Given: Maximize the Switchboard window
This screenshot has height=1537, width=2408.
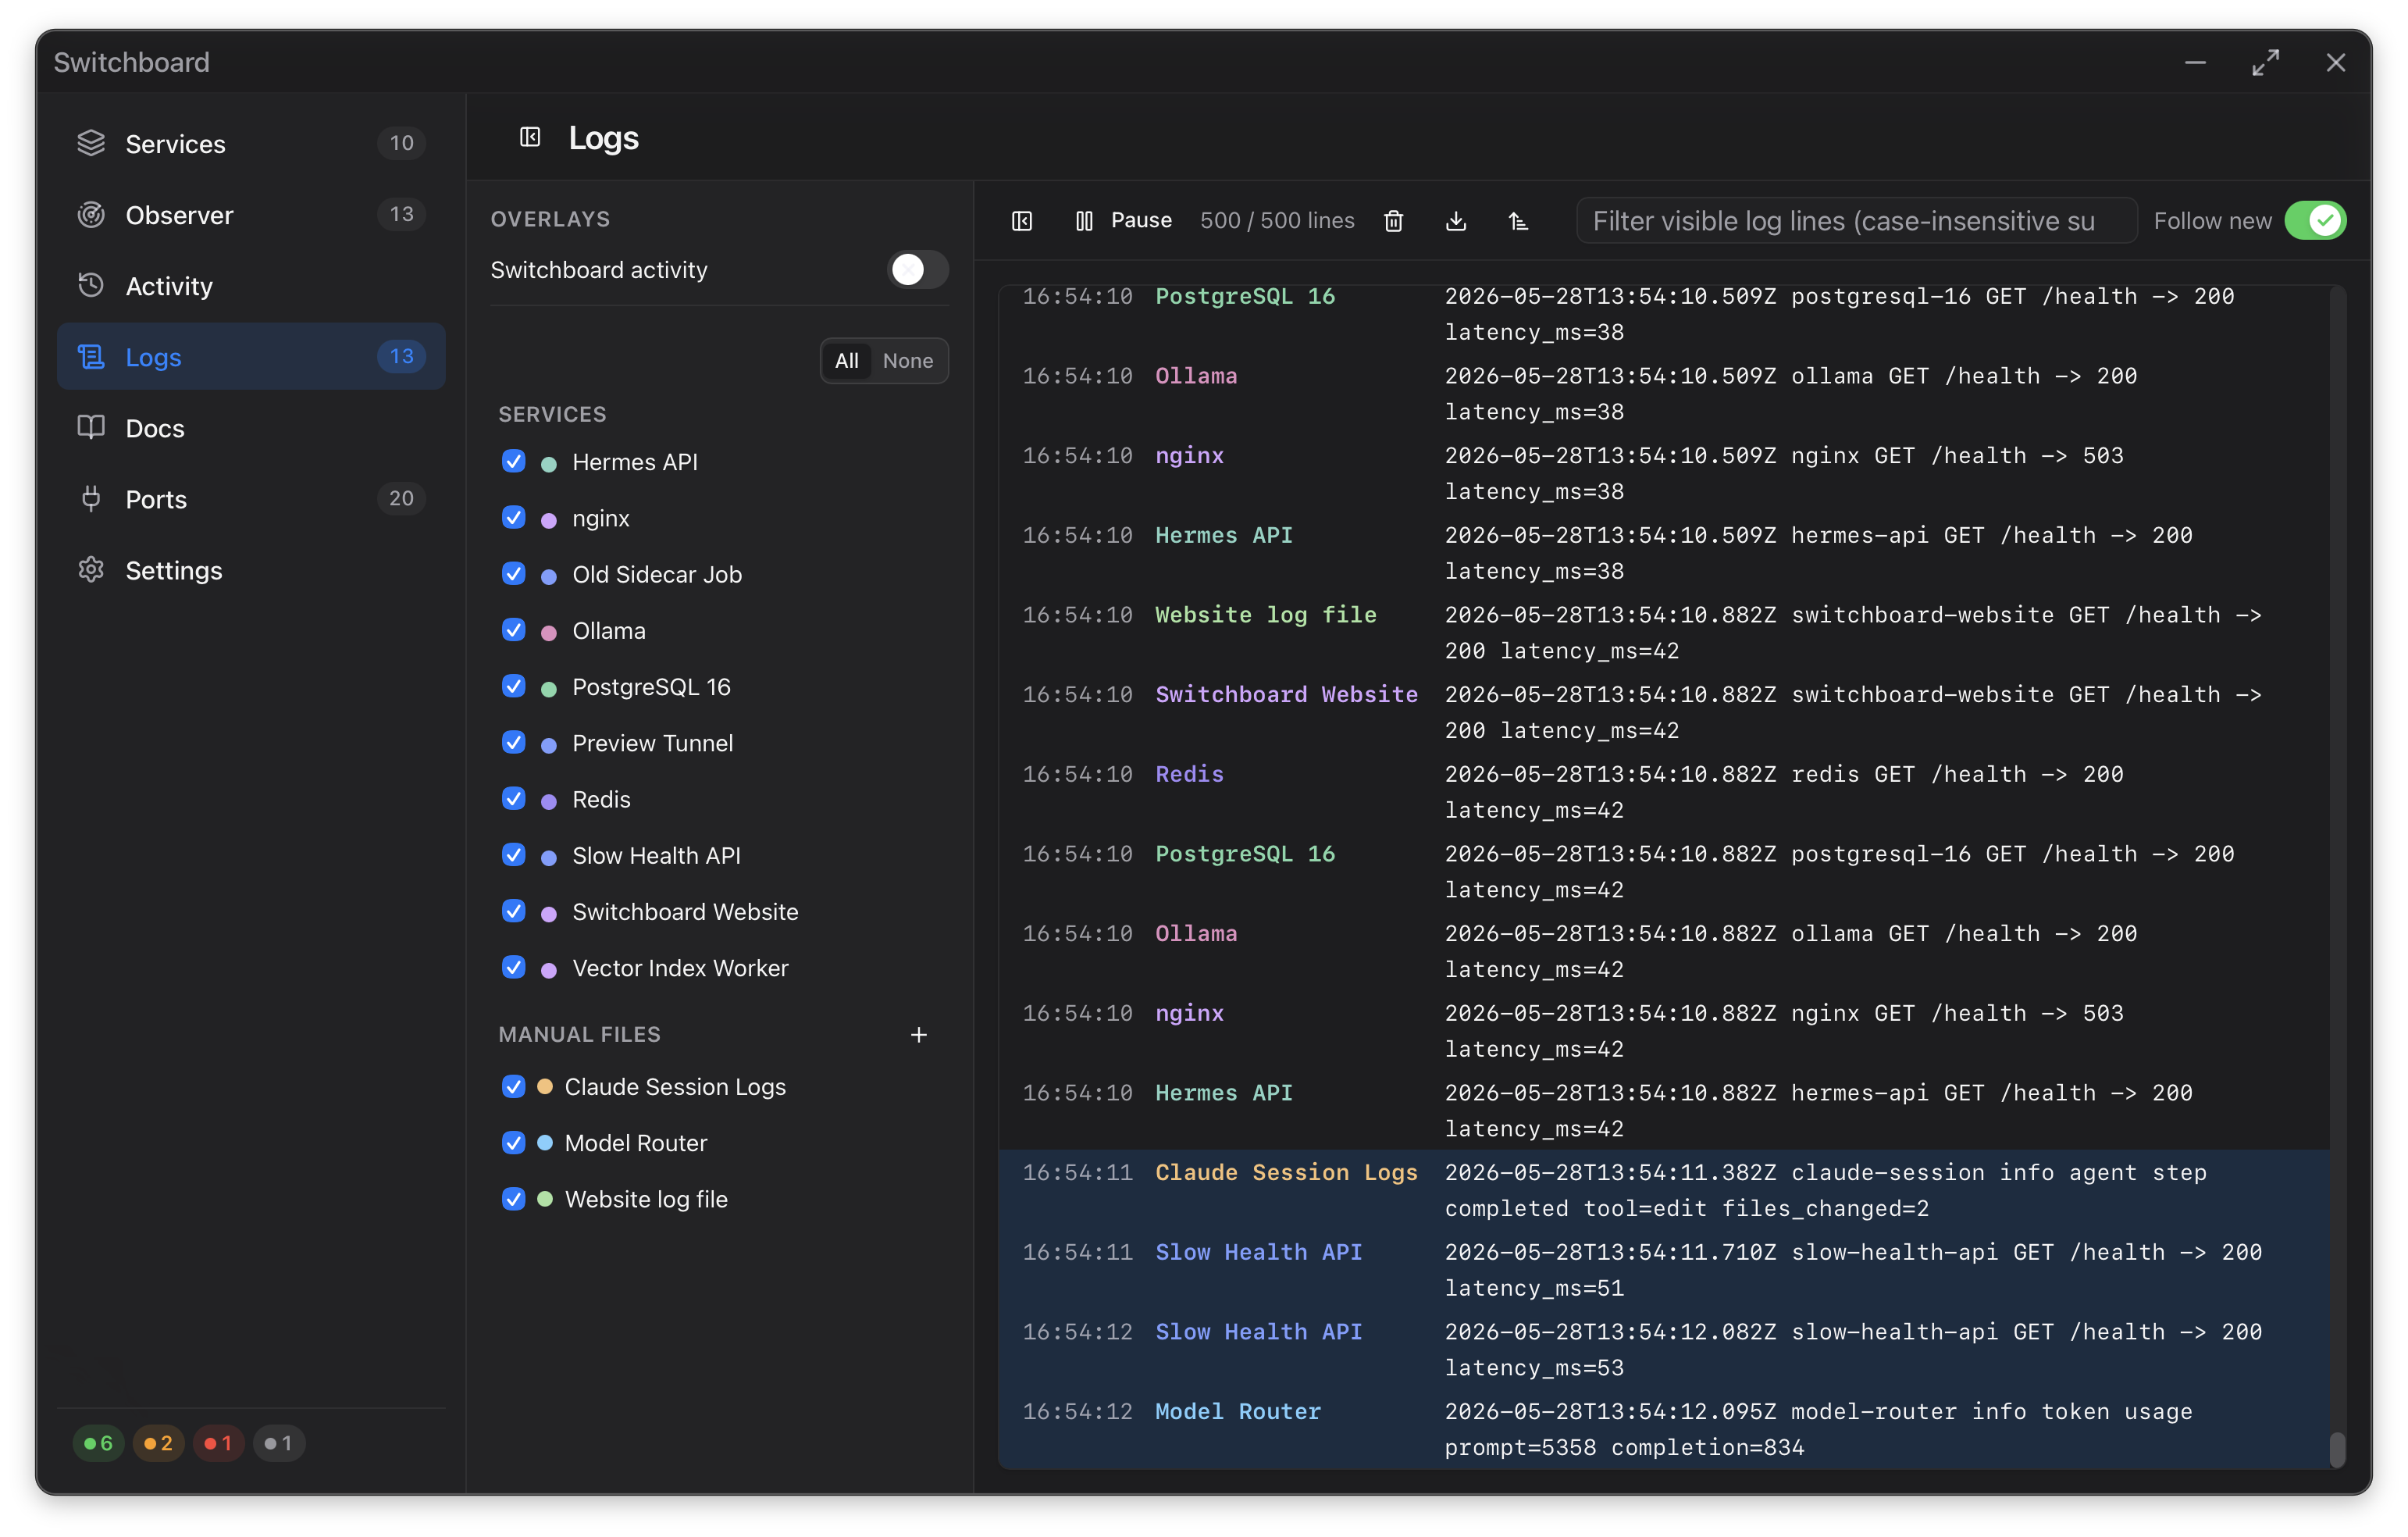Looking at the screenshot, I should pos(2265,62).
